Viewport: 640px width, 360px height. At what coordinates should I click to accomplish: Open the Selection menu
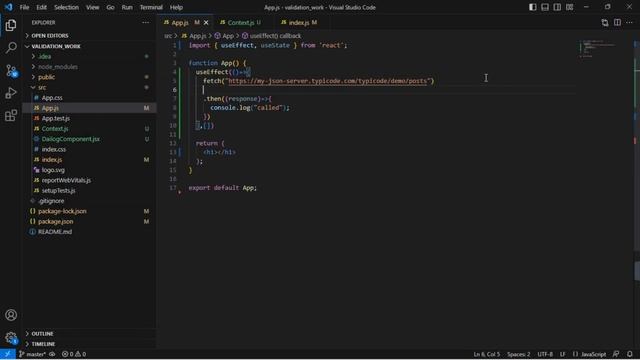66,7
